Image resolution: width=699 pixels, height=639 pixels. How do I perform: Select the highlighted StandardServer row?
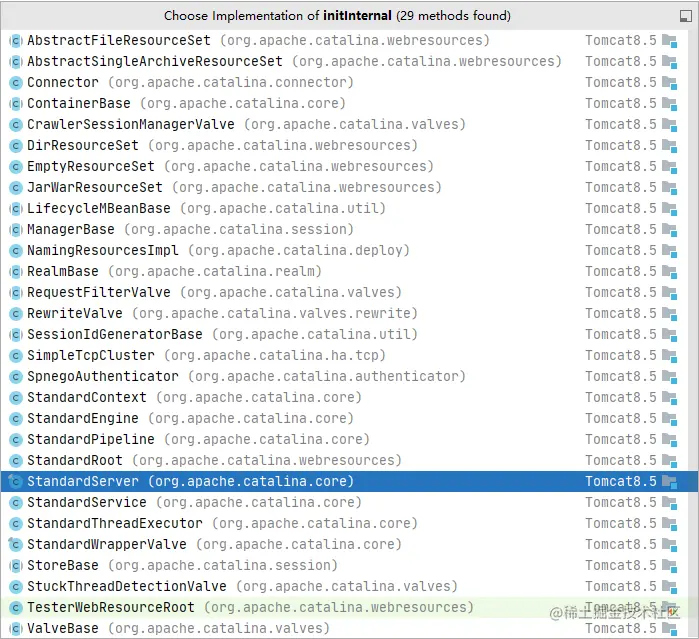pos(350,481)
